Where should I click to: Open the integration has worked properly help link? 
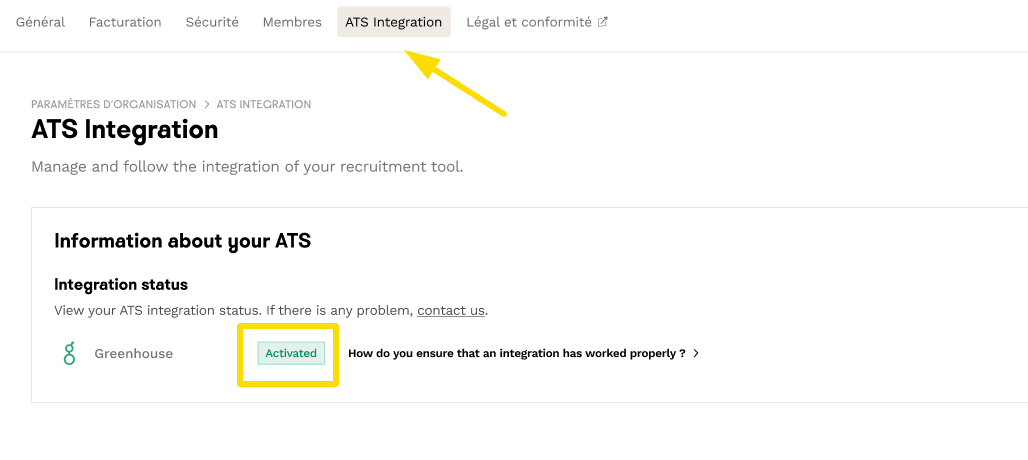[x=516, y=353]
